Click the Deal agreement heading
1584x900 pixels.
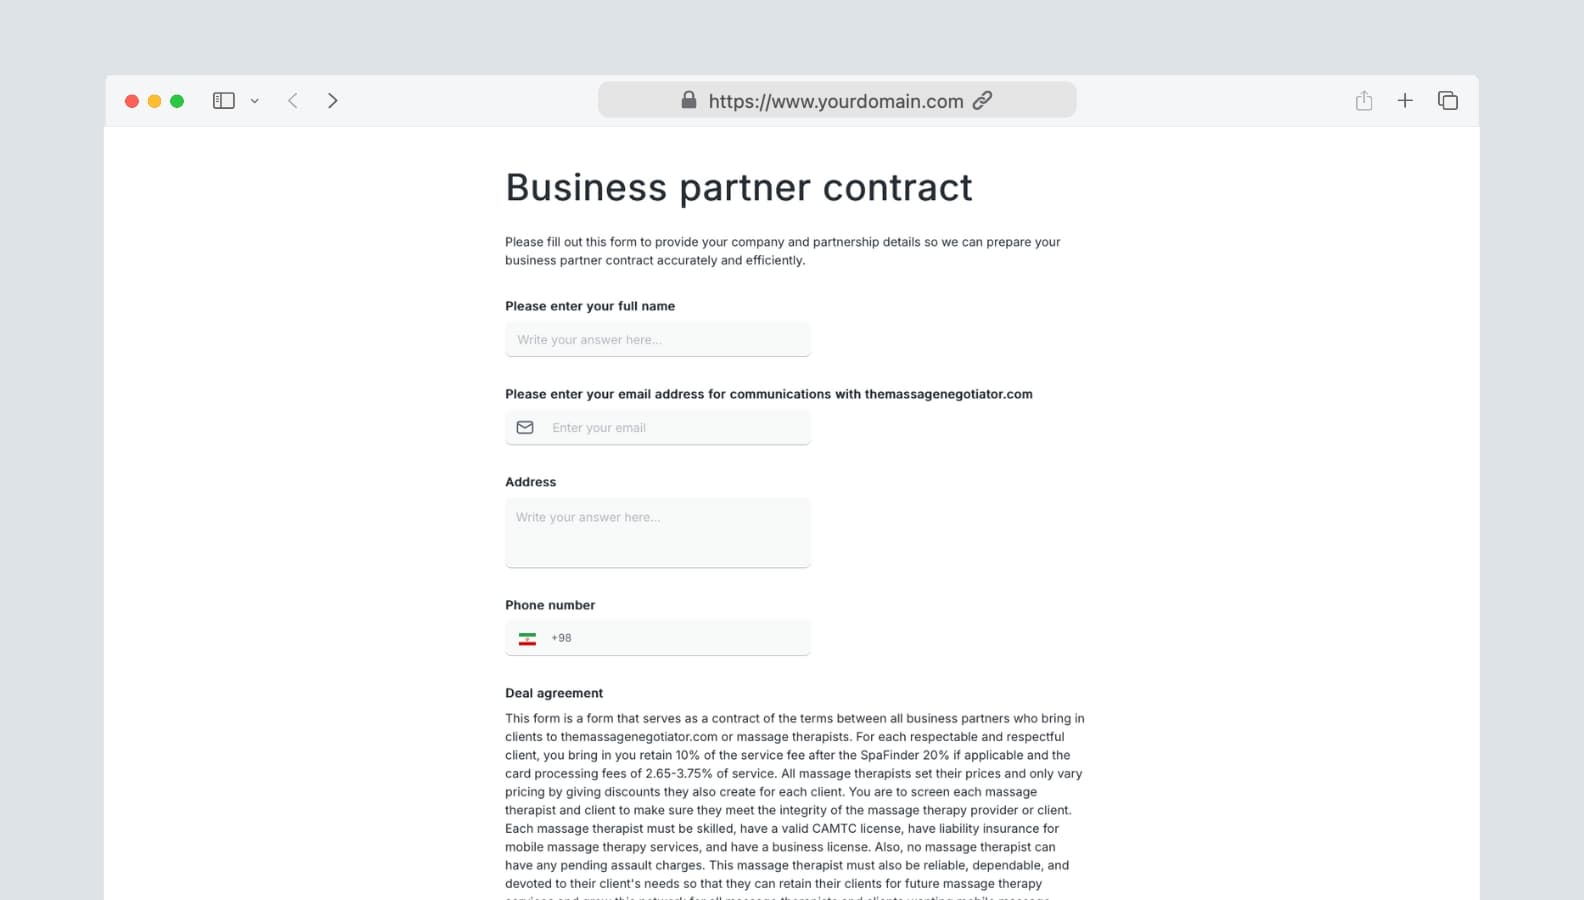tap(553, 693)
